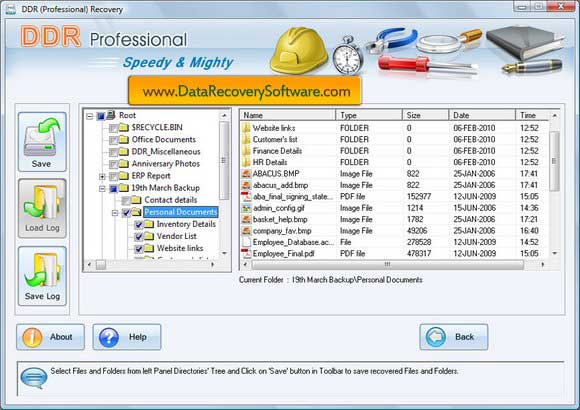The height and width of the screenshot is (410, 580).
Task: Click the size value 152977
Action: tap(420, 196)
